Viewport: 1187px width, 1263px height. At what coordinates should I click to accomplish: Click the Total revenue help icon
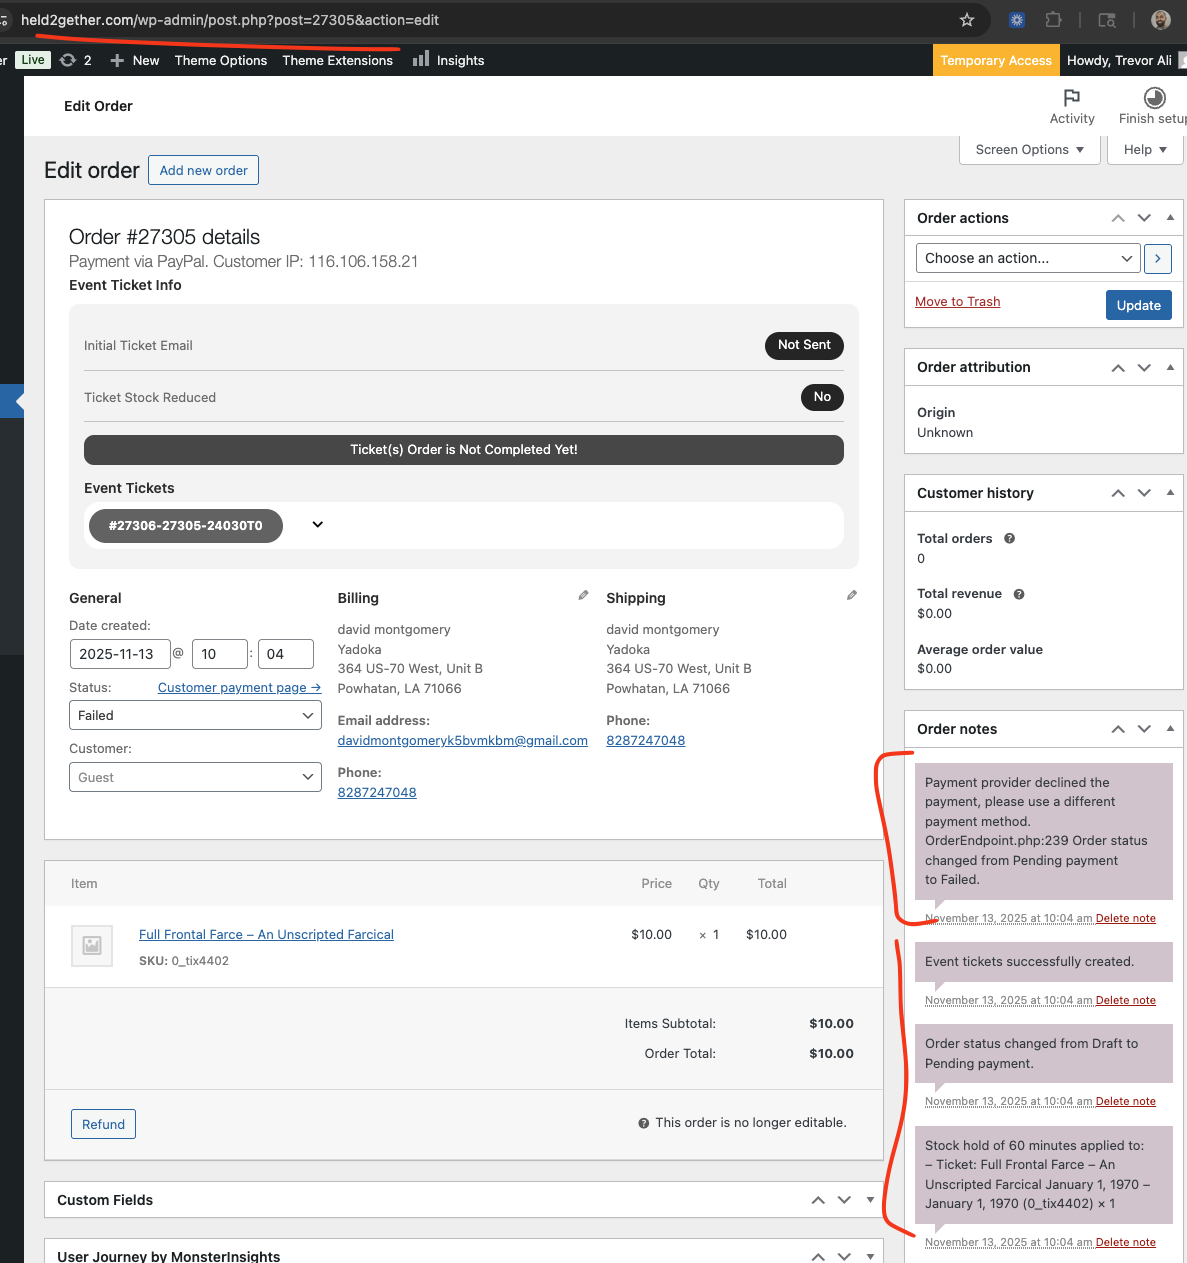[x=1018, y=594]
